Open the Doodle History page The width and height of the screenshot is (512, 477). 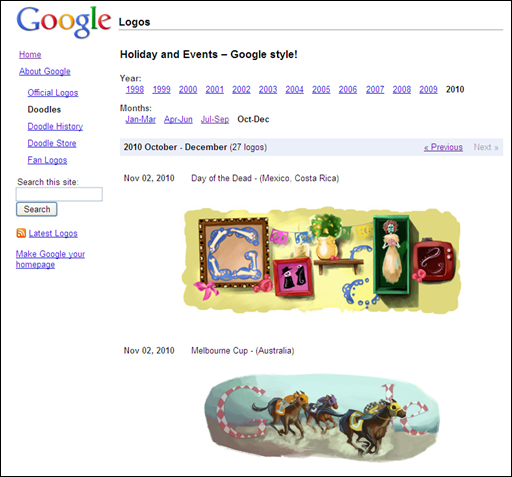click(55, 126)
